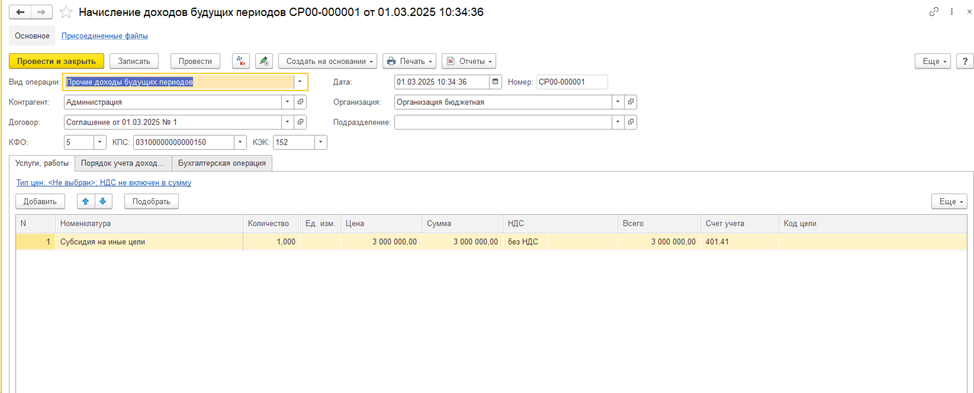The height and width of the screenshot is (393, 974).
Task: Open the Присоединенные файлы link
Action: point(104,36)
